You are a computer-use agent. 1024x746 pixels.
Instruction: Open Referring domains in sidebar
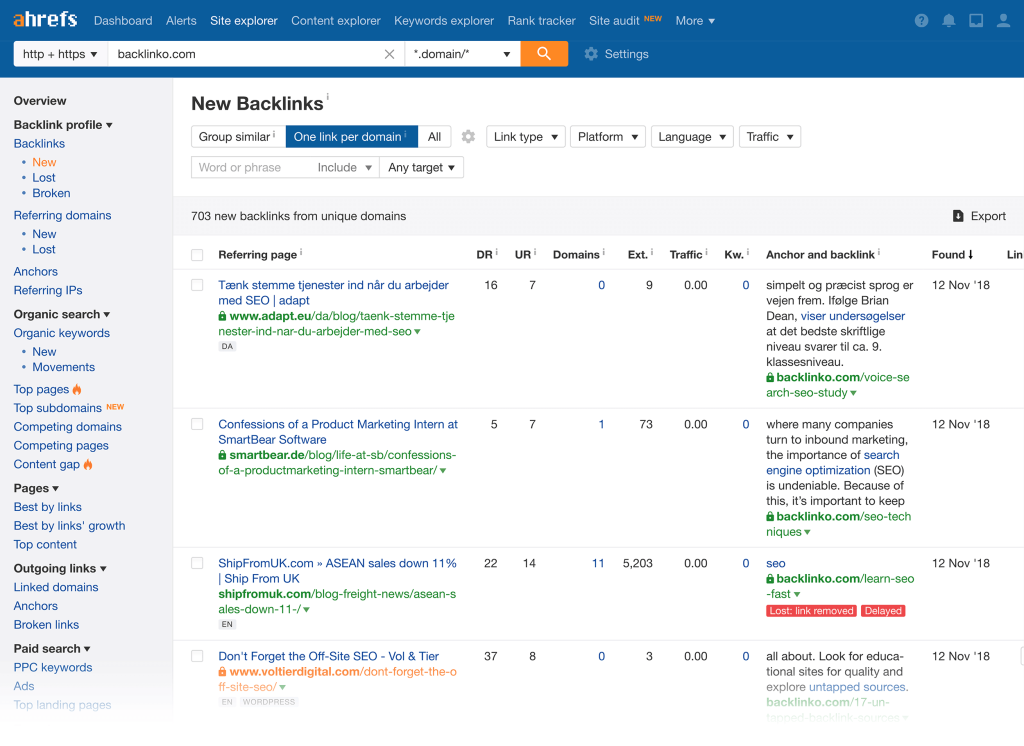tap(62, 215)
